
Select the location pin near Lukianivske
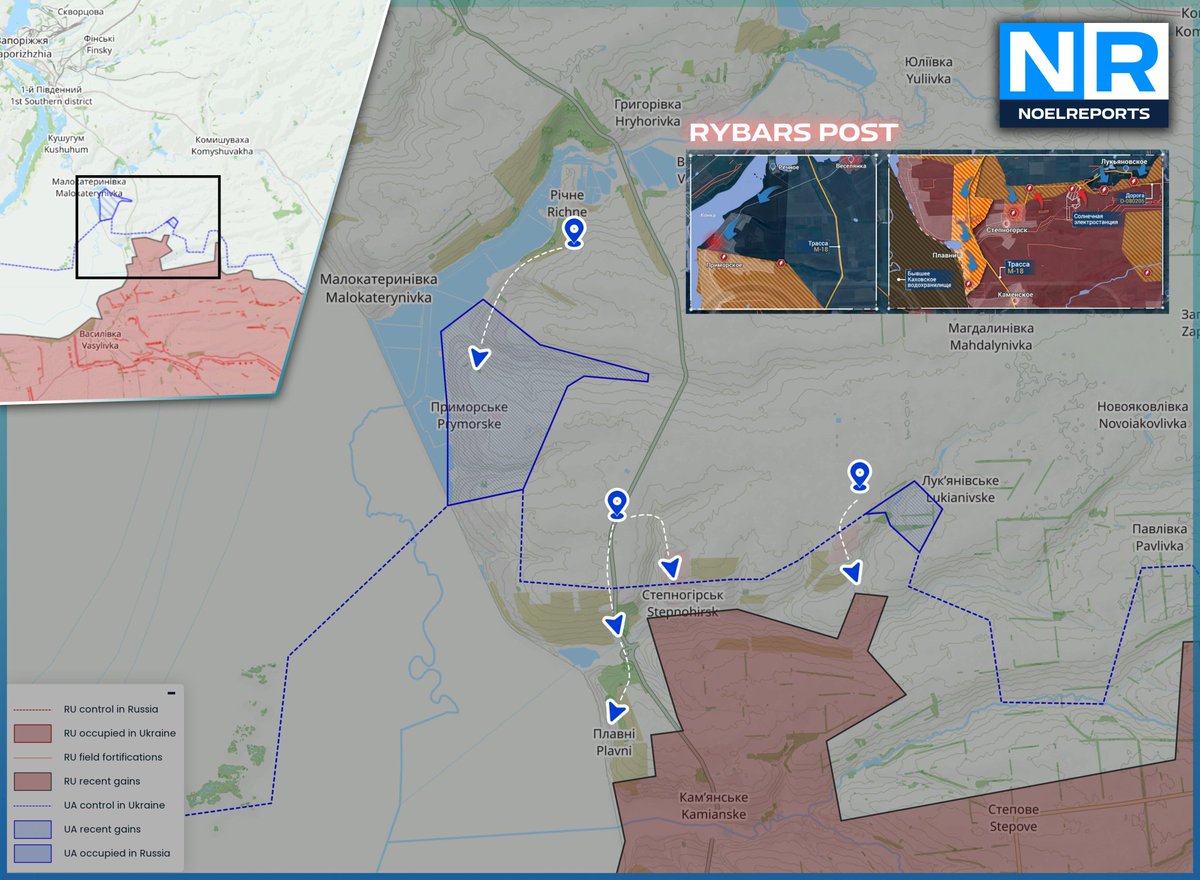click(858, 475)
